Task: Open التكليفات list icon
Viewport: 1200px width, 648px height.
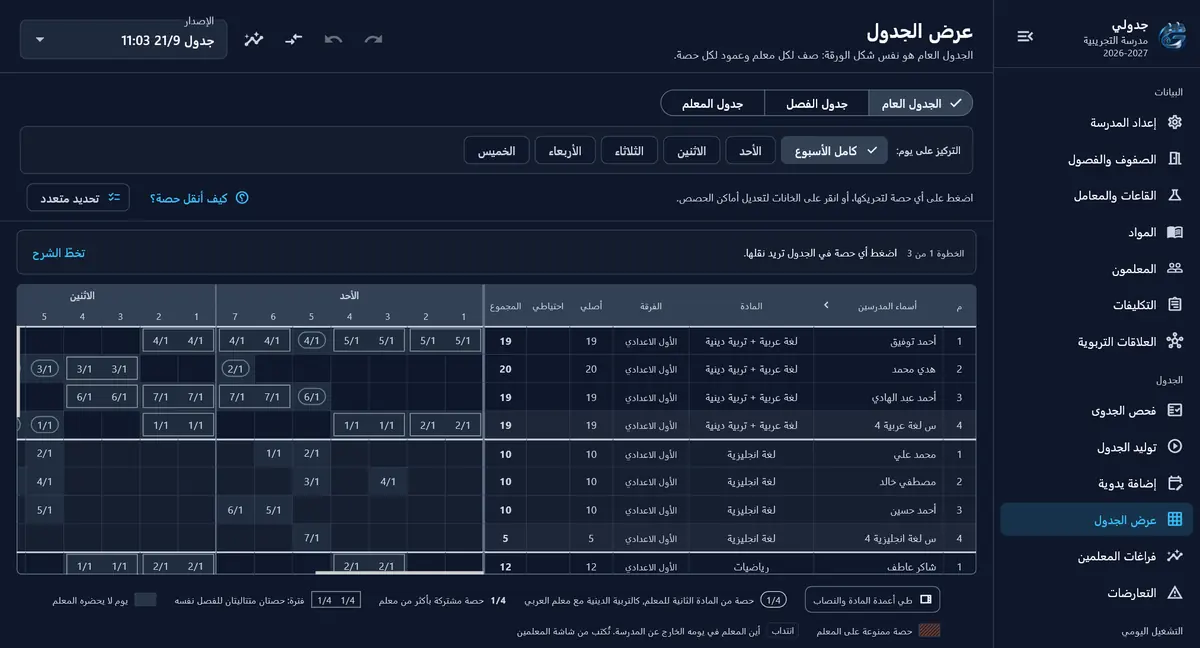Action: pos(1175,305)
